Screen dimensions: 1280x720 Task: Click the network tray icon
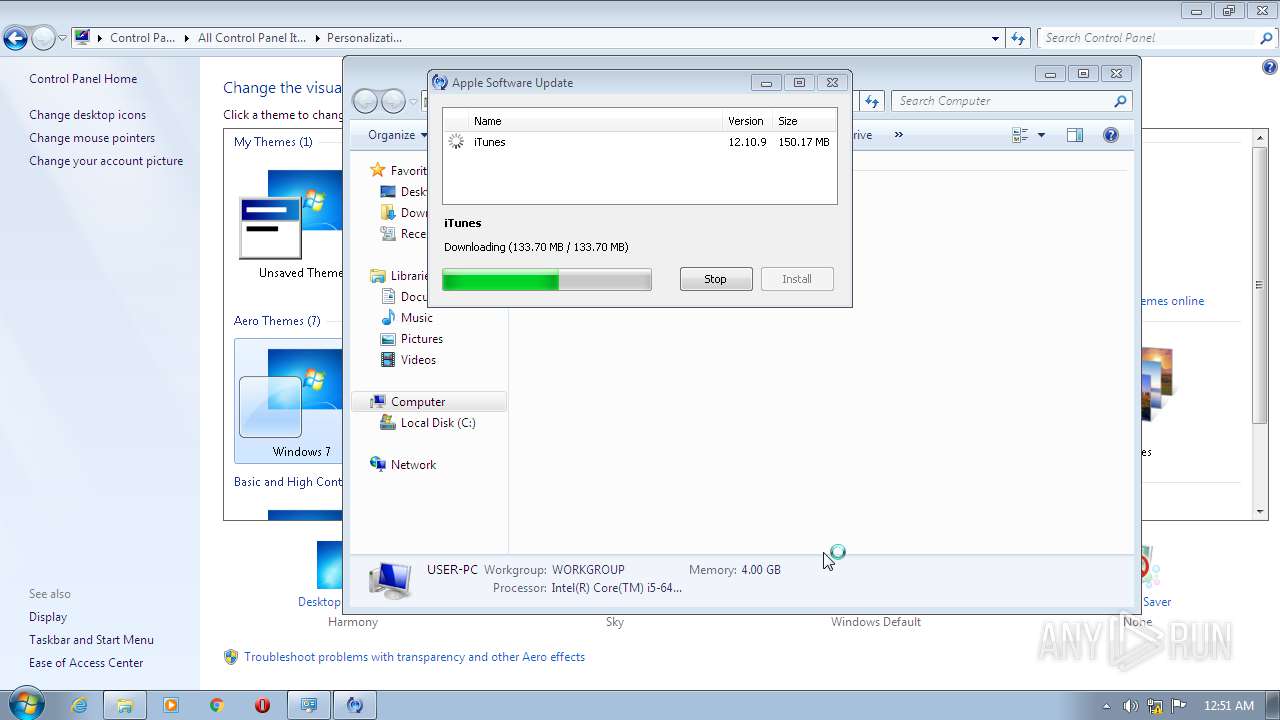(1155, 705)
